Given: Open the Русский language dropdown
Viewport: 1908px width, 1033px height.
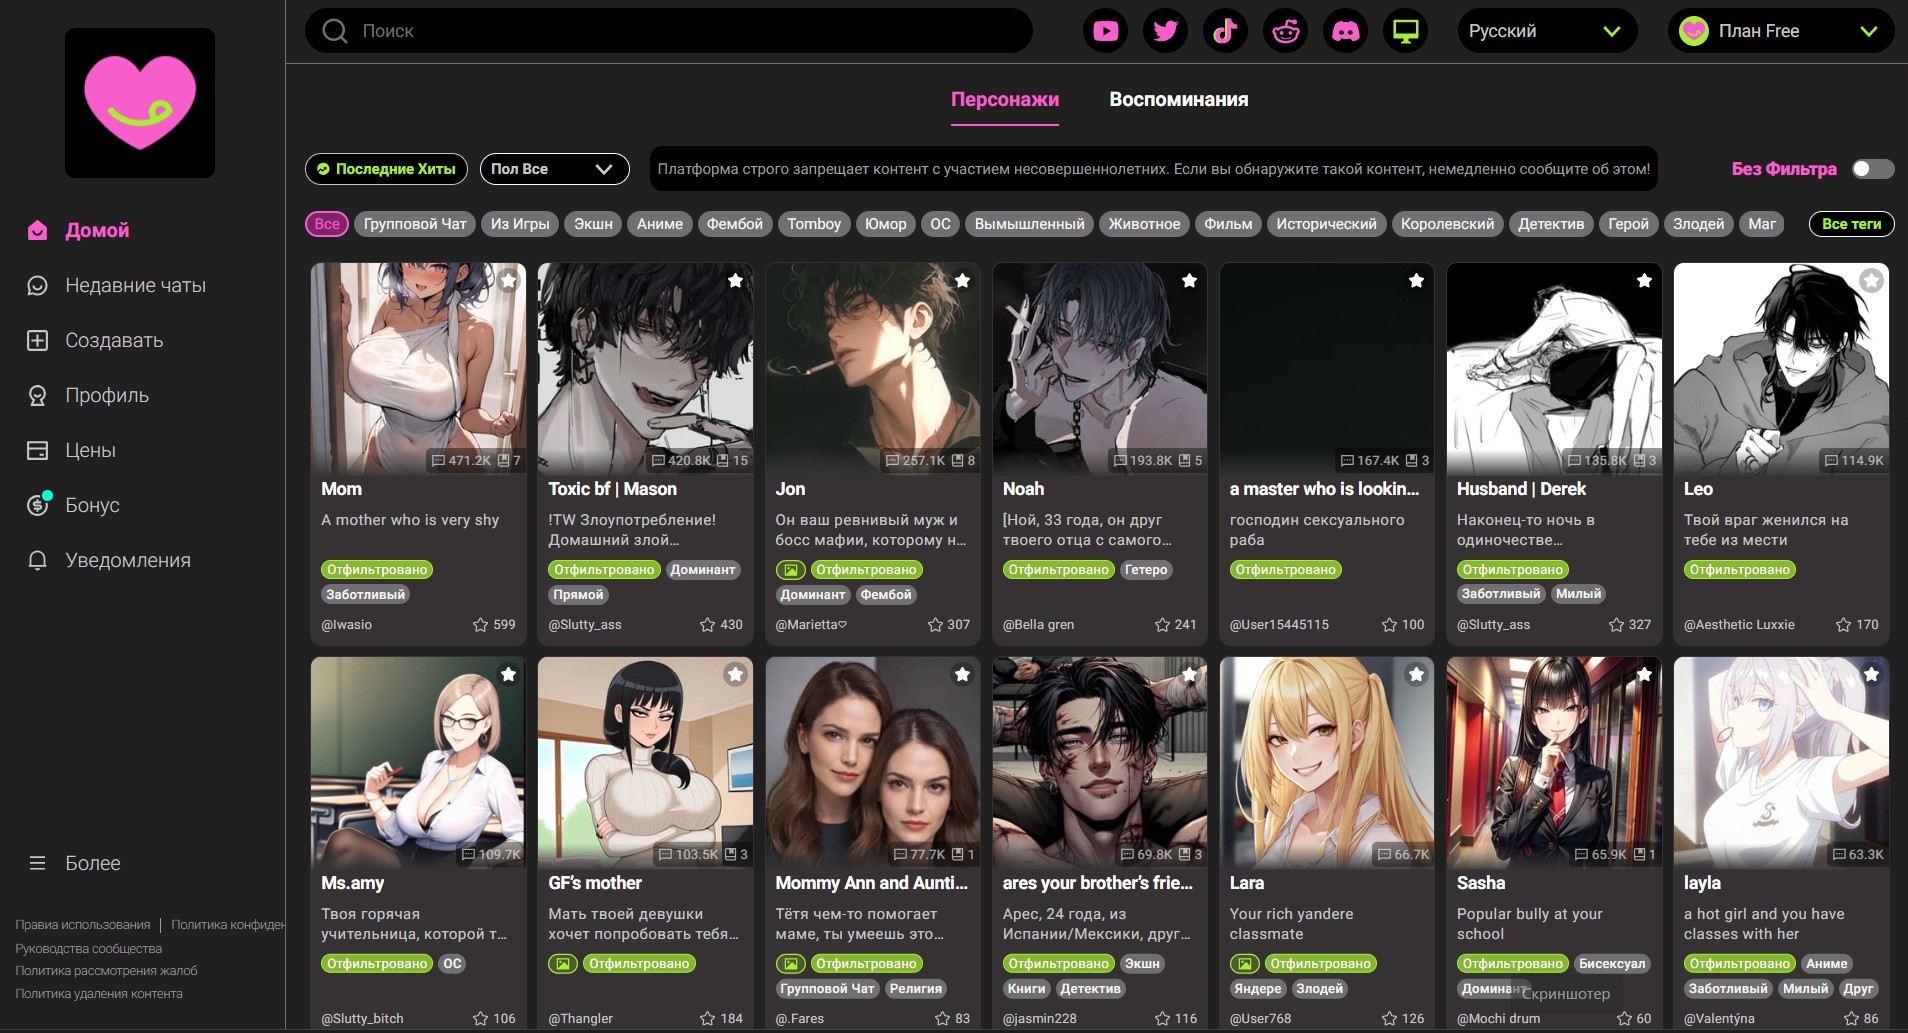Looking at the screenshot, I should (x=1546, y=31).
